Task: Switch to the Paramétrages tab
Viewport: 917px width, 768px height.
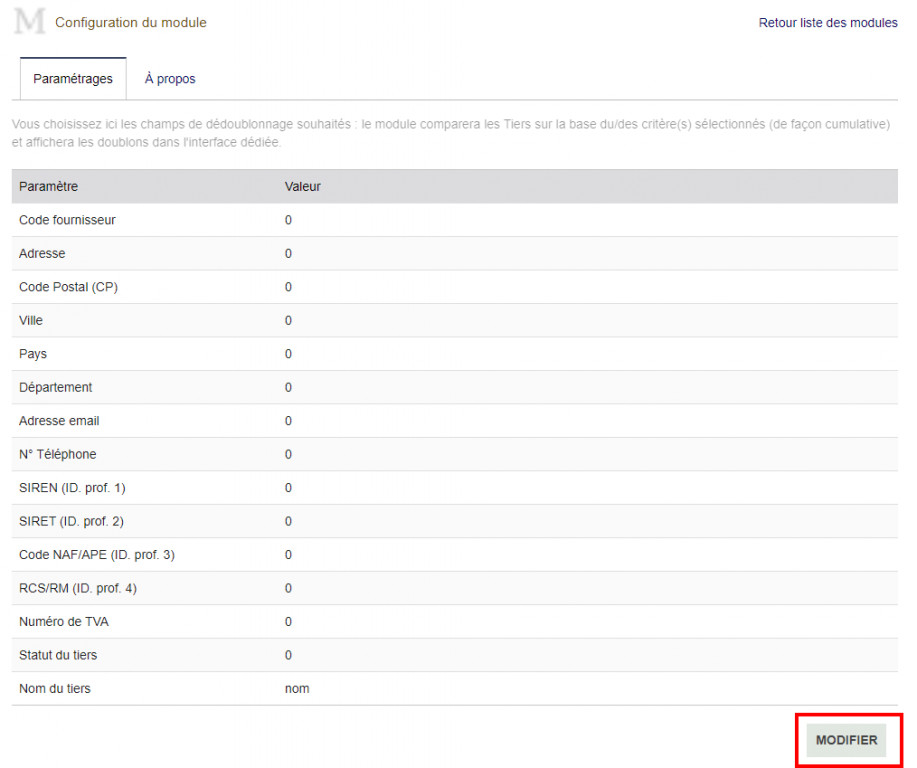Action: point(73,79)
